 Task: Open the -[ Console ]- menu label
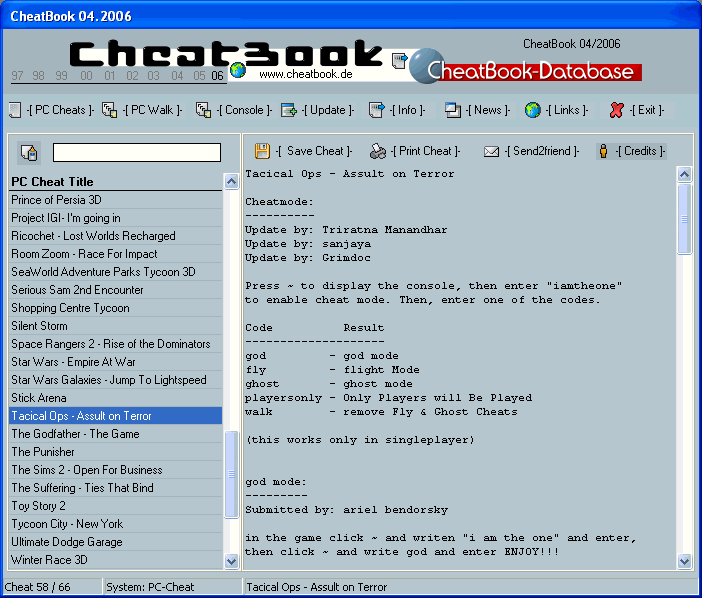[244, 110]
